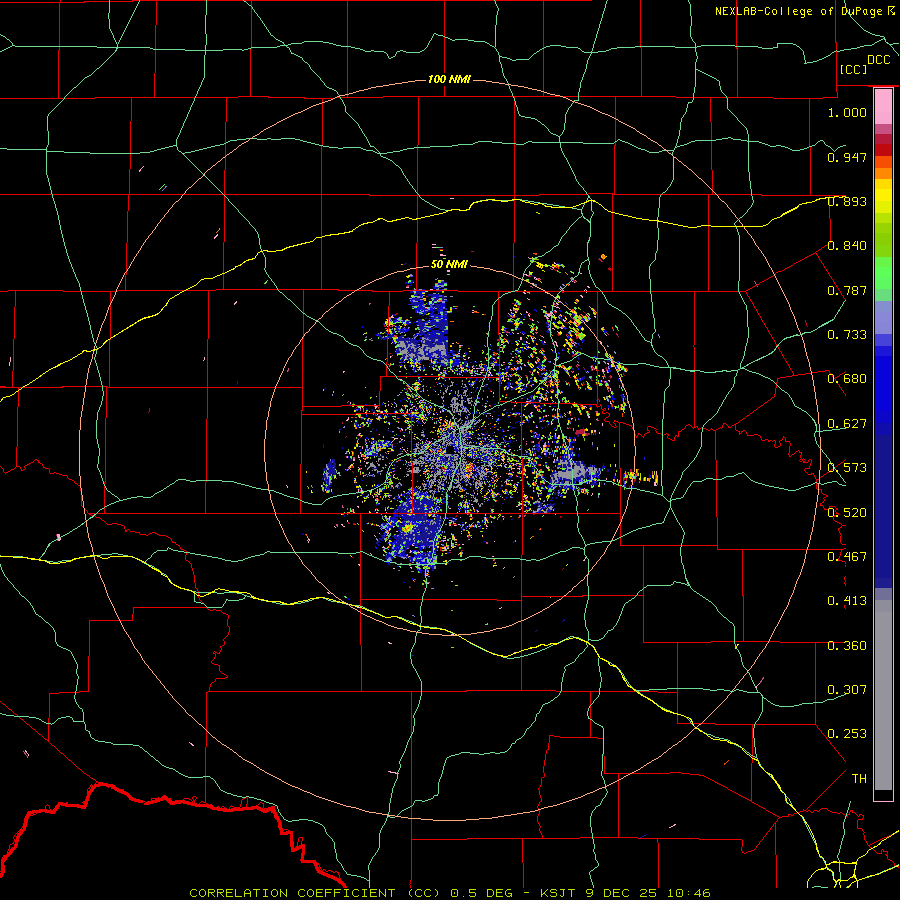Click the 0.573 scale value
Screen dimensions: 900x900
coord(847,468)
